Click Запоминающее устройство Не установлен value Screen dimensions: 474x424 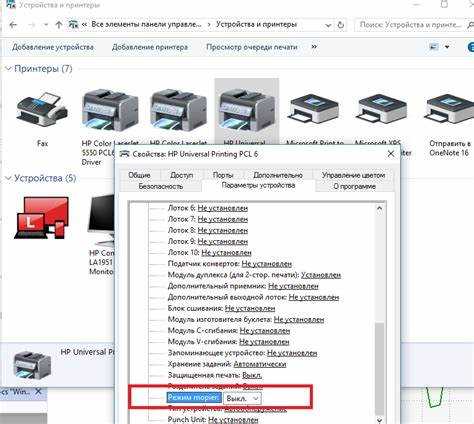[x=292, y=353]
